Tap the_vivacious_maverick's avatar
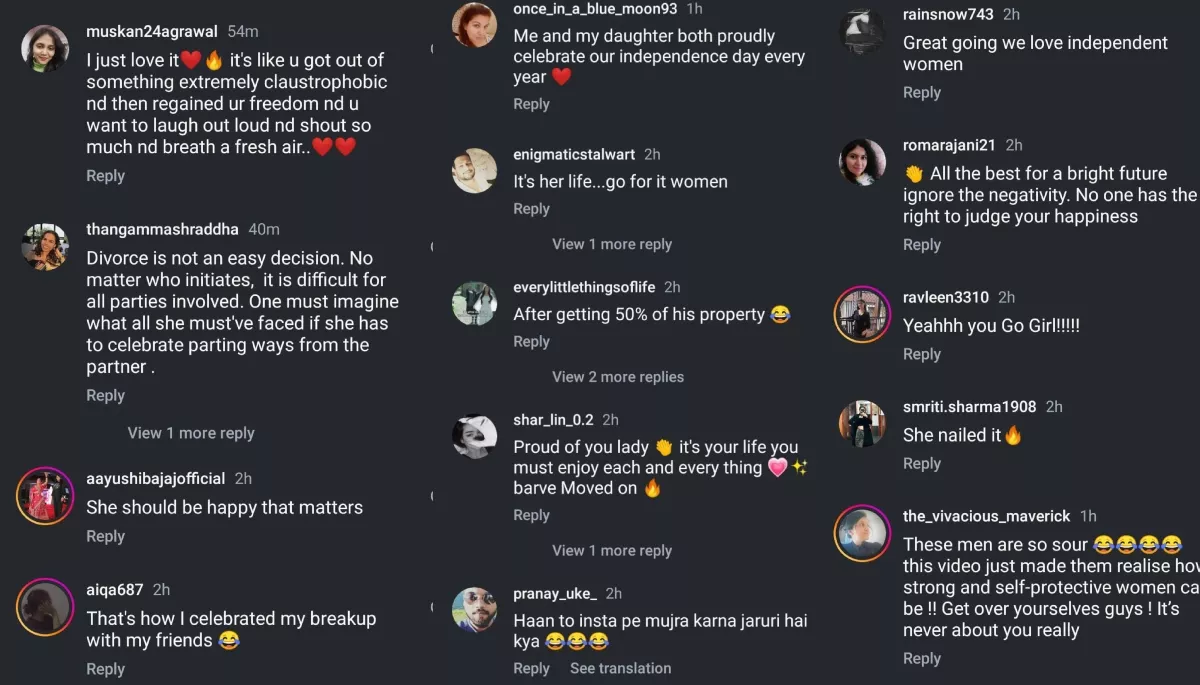Screen dimensions: 1200x685 (x=862, y=534)
